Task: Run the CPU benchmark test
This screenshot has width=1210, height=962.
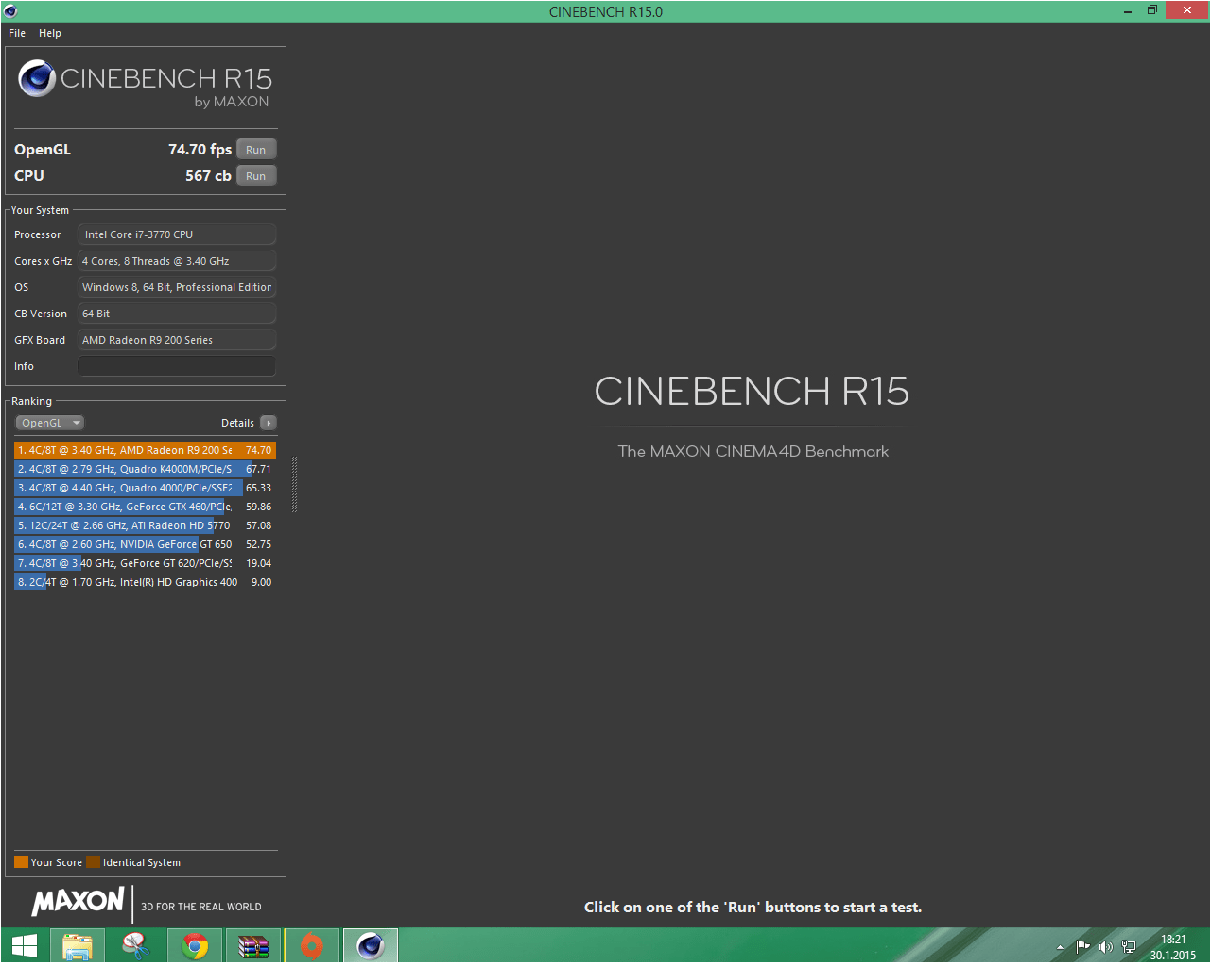Action: click(x=256, y=176)
